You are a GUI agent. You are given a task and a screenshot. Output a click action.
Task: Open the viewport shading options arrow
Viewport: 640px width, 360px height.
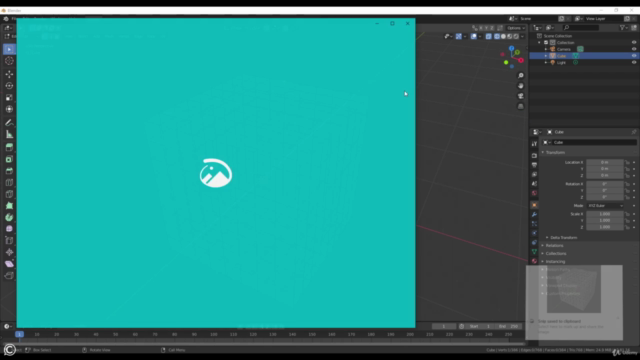[522, 36]
